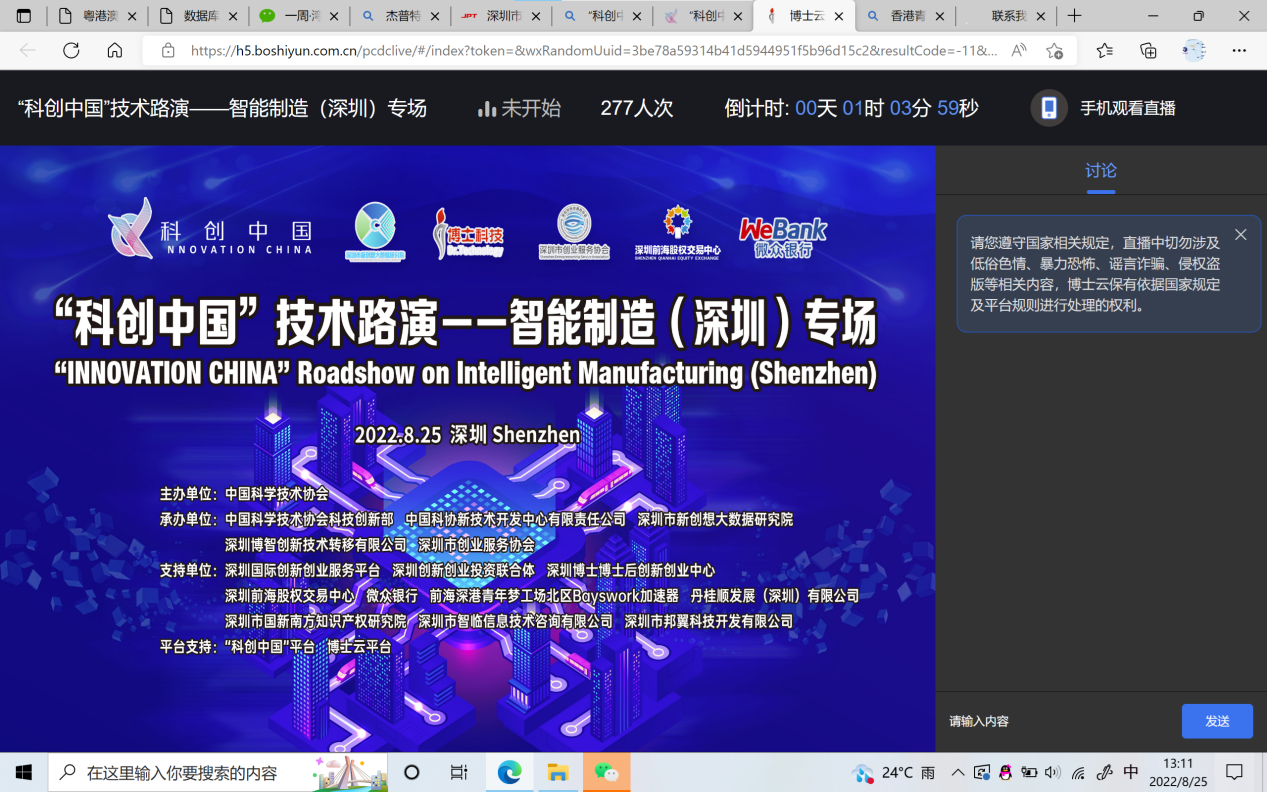Open the WeChat icon on the taskbar
Screen dimensions: 1267x792
606,771
